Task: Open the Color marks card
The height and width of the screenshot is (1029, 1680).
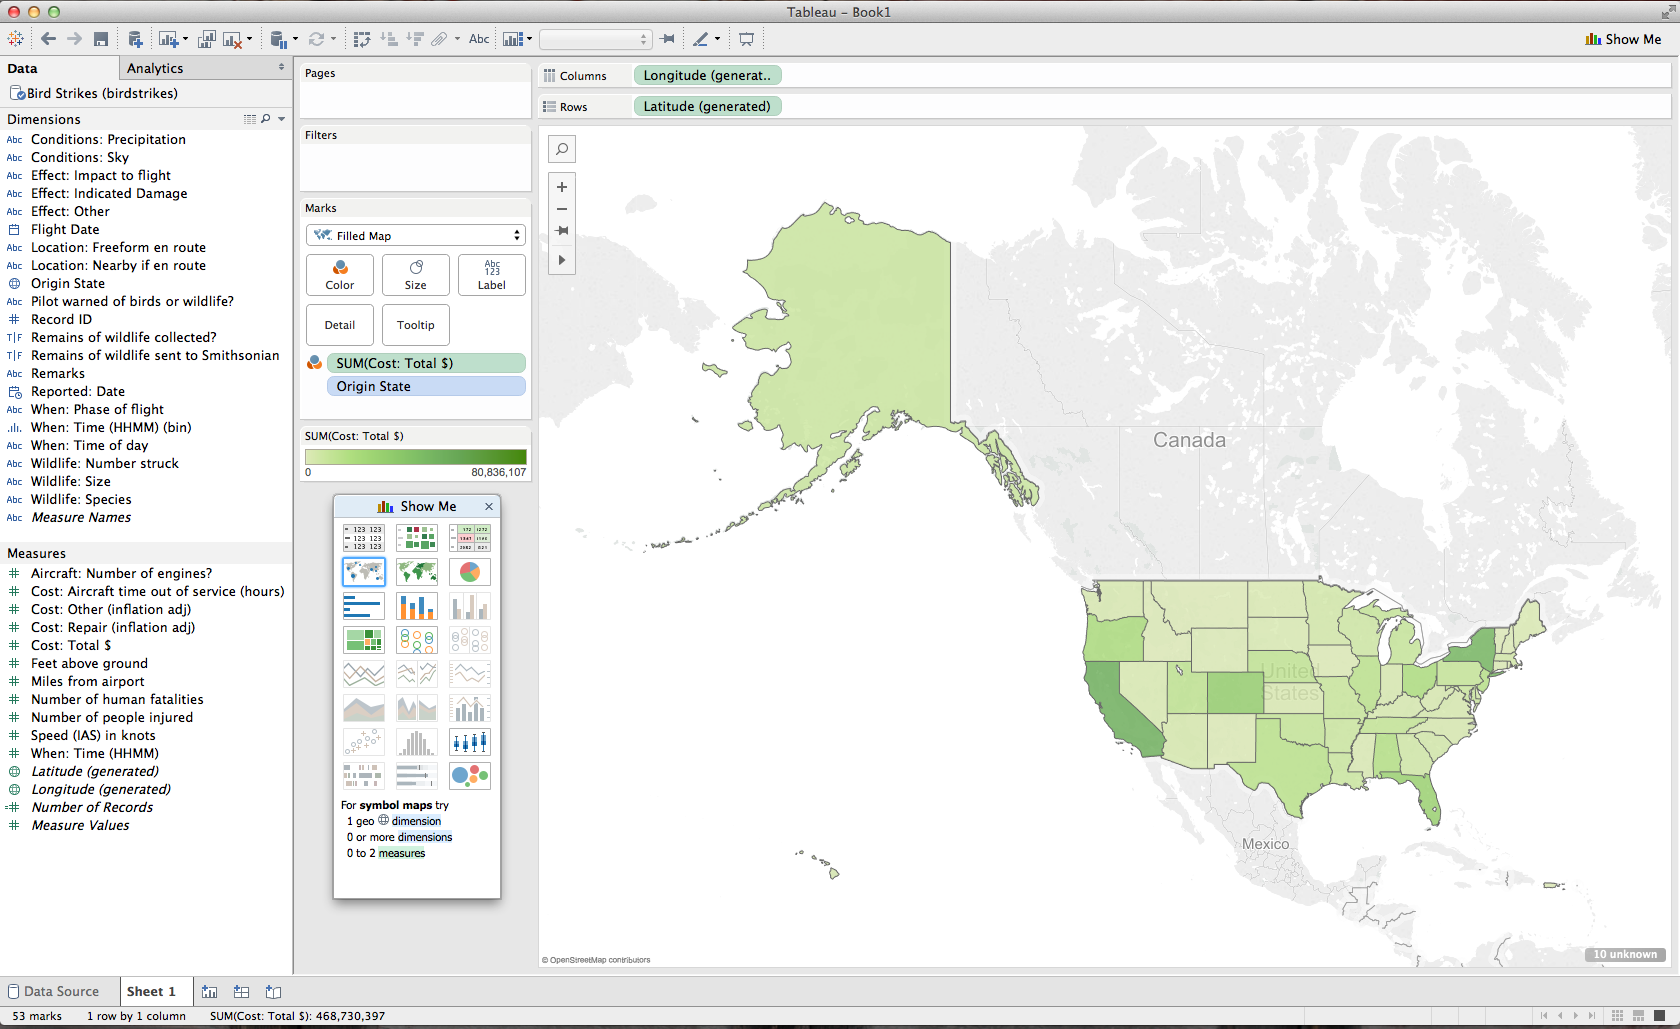Action: pos(340,275)
